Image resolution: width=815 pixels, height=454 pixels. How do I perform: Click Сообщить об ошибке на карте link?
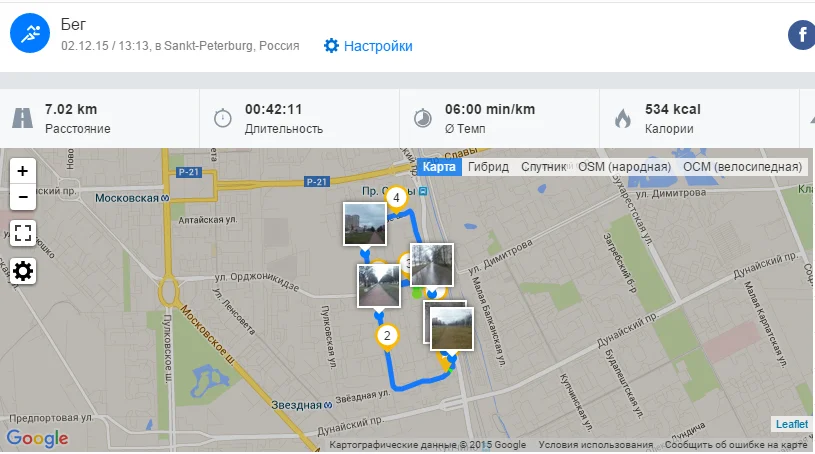click(736, 445)
